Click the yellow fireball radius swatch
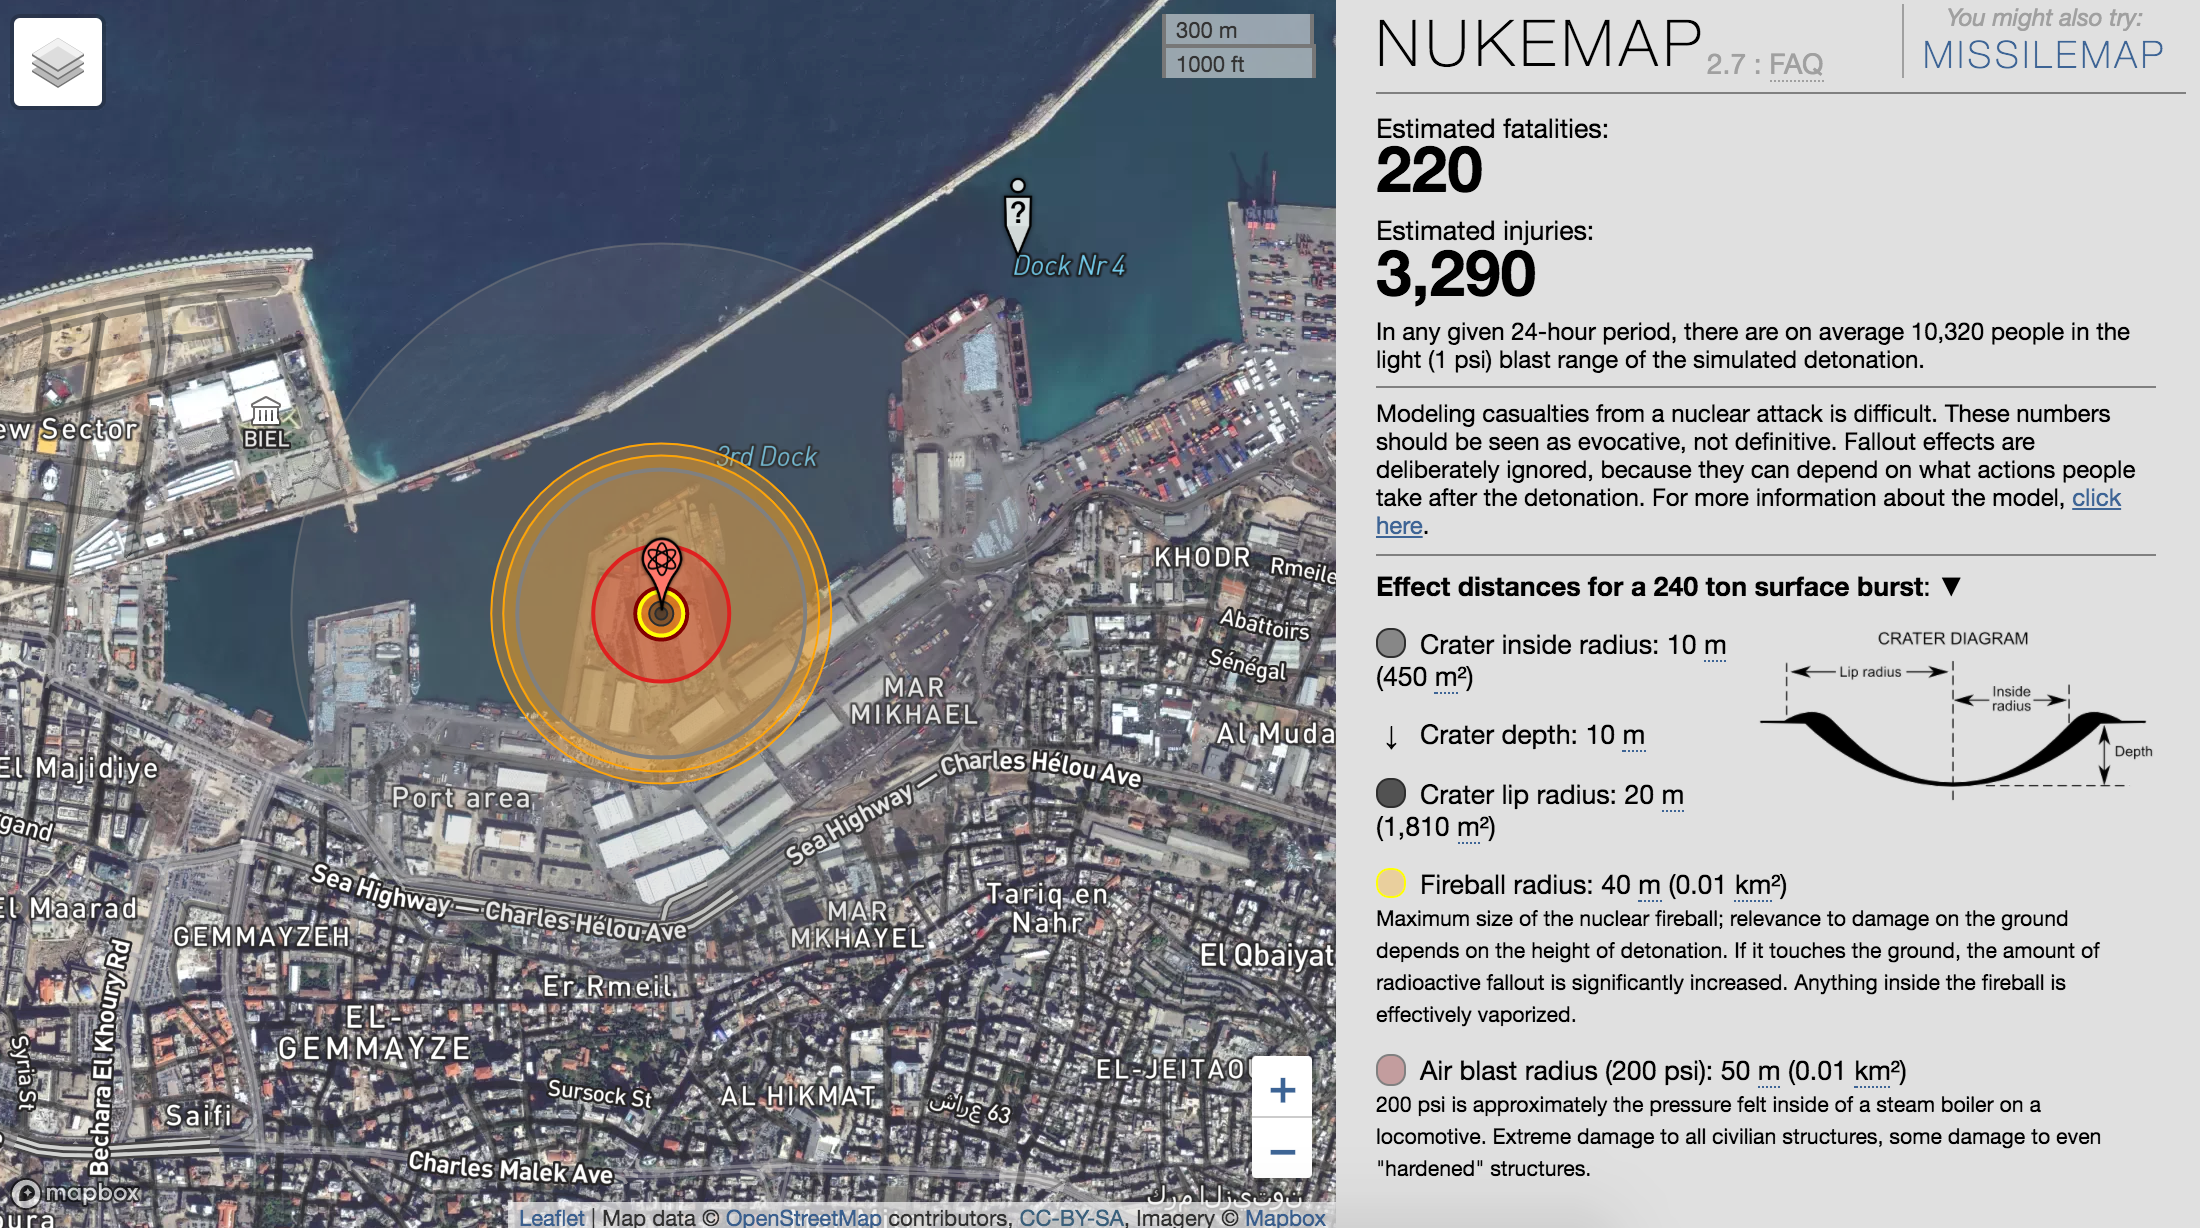The height and width of the screenshot is (1228, 2200). pyautogui.click(x=1391, y=884)
